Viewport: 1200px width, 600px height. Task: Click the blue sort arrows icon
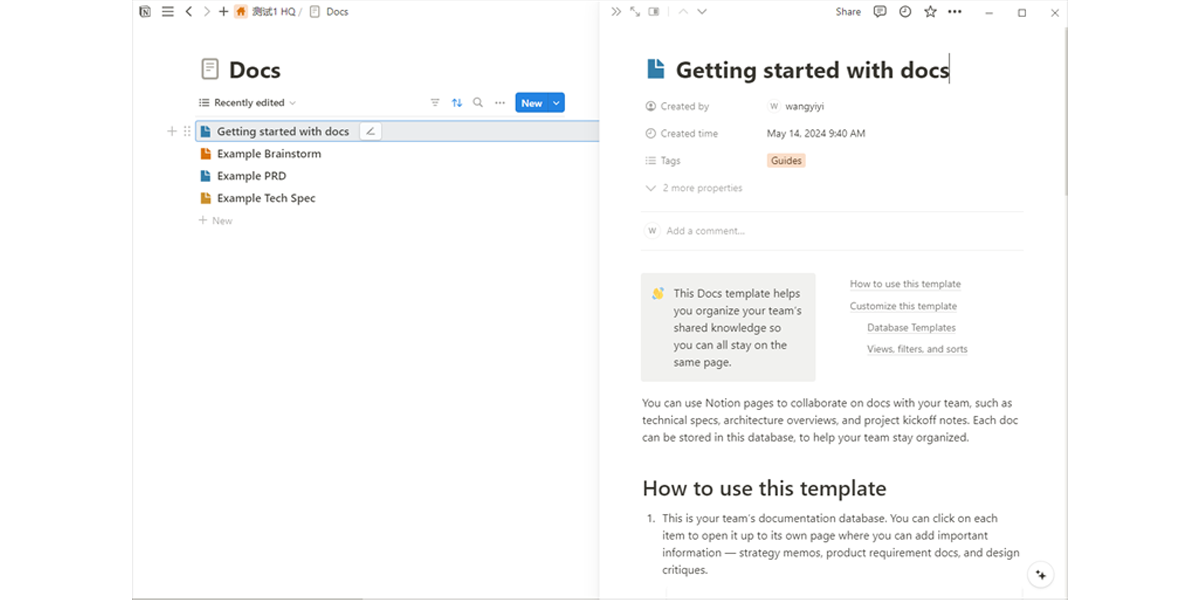(x=457, y=103)
